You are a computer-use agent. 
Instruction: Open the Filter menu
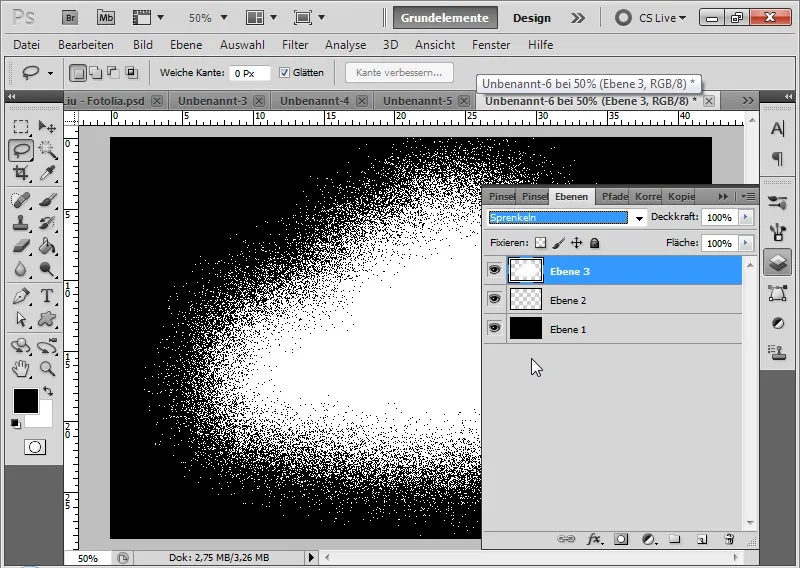[x=295, y=45]
